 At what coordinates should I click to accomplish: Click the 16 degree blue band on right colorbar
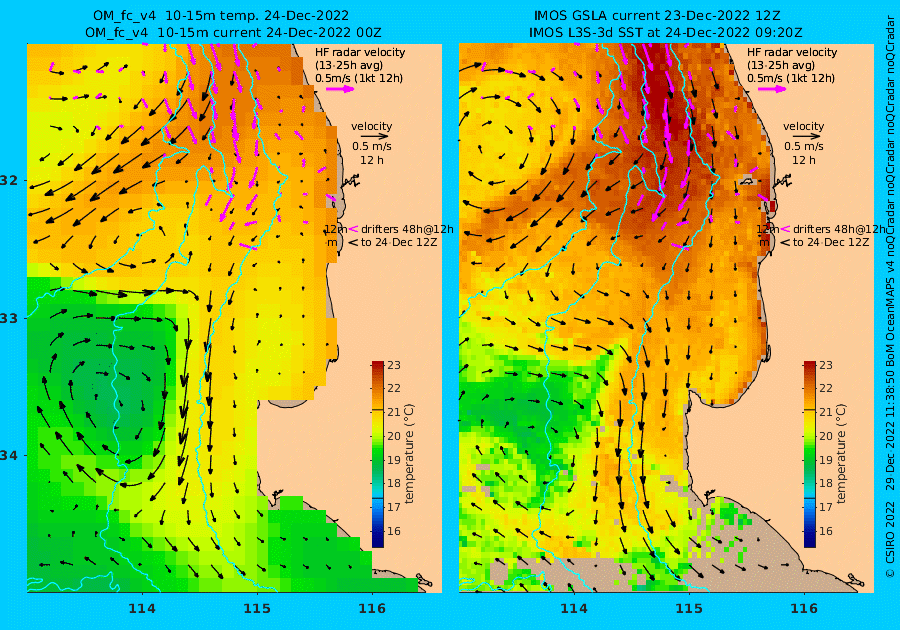809,531
